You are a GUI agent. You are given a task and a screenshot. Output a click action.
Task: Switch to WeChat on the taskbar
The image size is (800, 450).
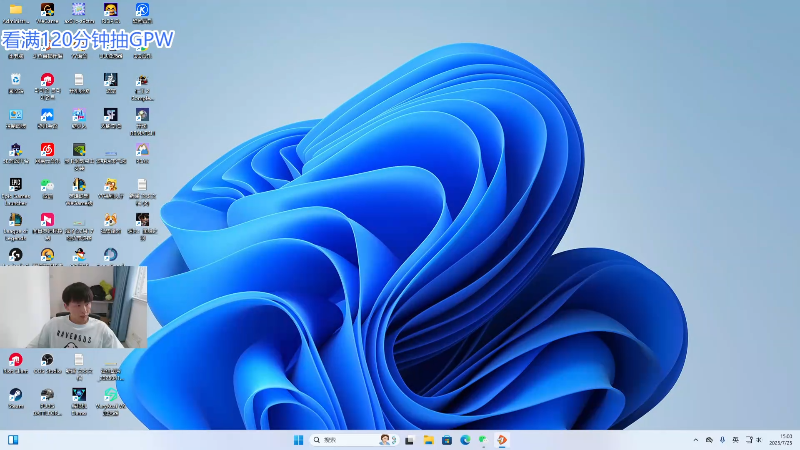point(483,440)
